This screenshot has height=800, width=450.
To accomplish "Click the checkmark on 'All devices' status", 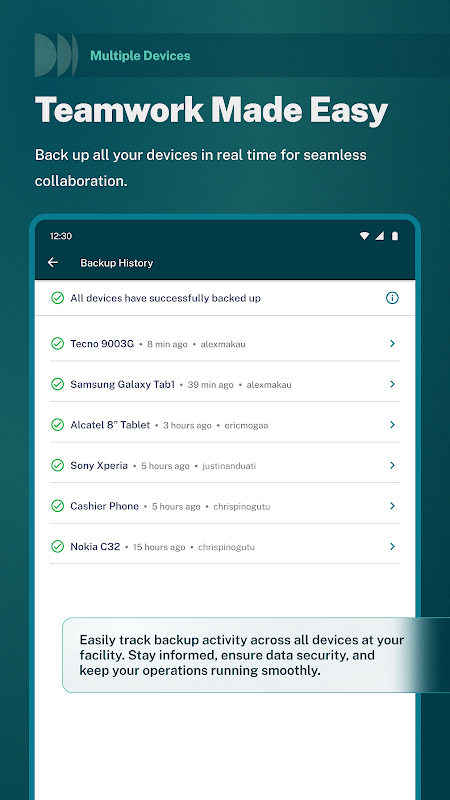I will tap(58, 298).
